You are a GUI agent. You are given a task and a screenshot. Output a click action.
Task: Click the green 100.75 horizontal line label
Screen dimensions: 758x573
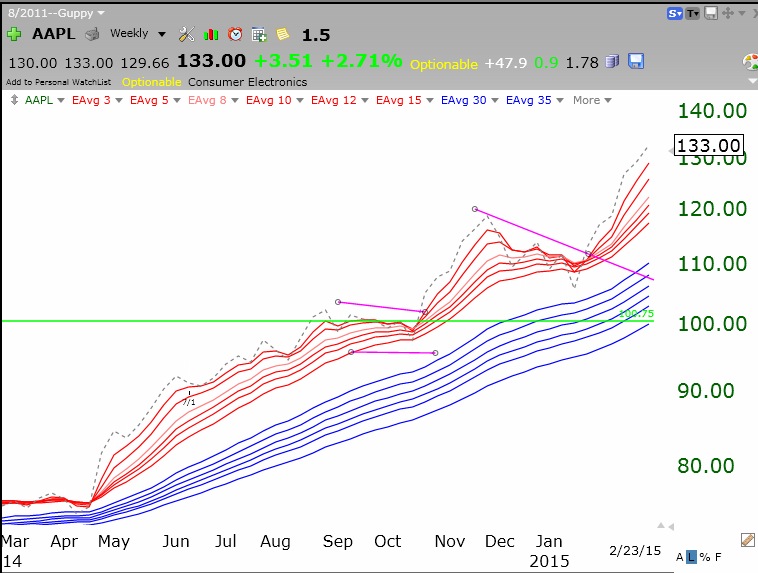(x=636, y=313)
